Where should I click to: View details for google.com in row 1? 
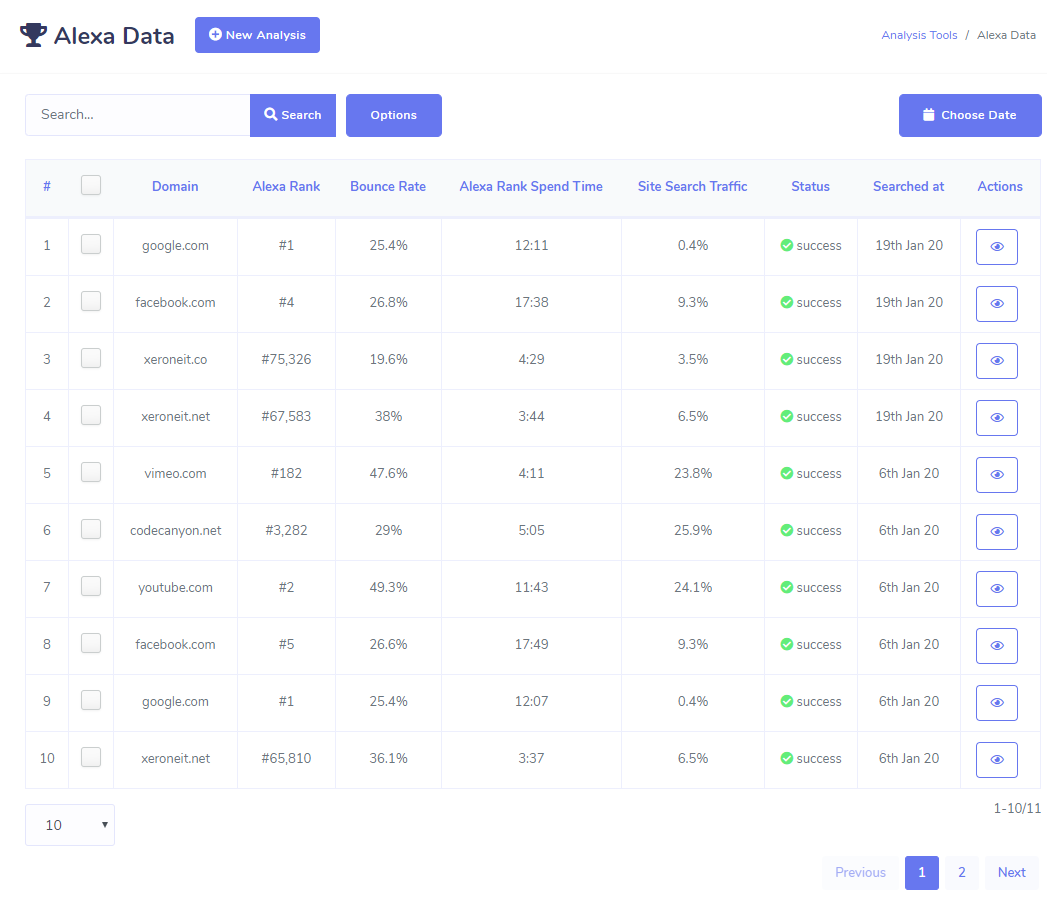996,247
